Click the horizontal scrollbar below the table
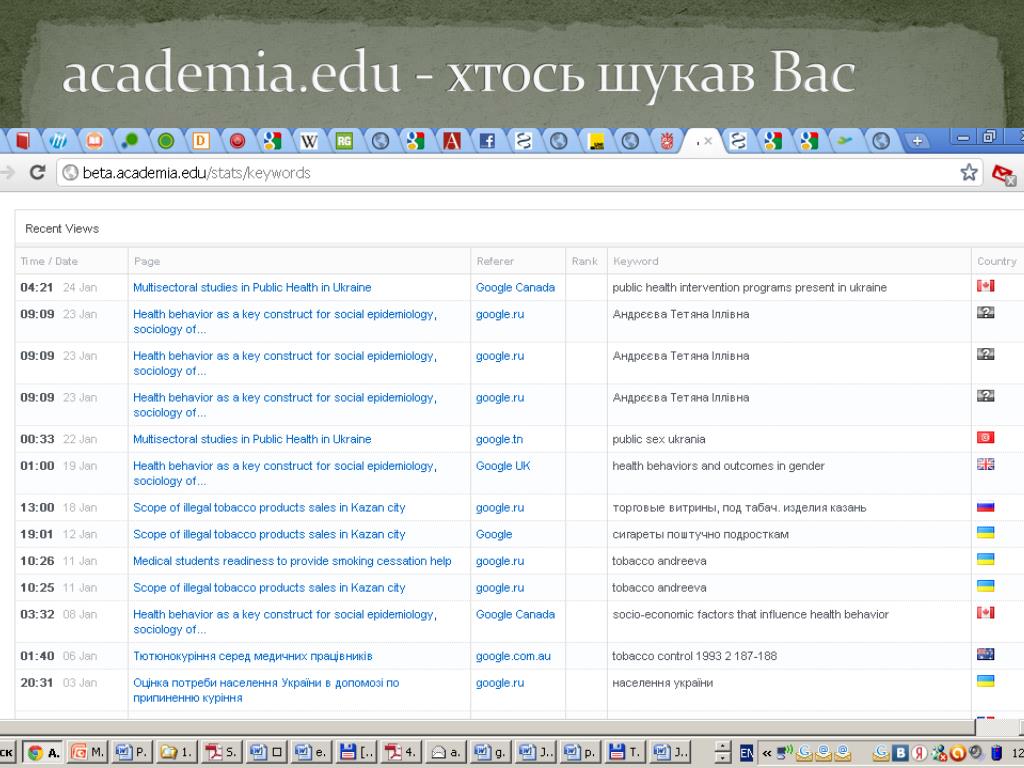This screenshot has width=1024, height=768. [x=487, y=727]
